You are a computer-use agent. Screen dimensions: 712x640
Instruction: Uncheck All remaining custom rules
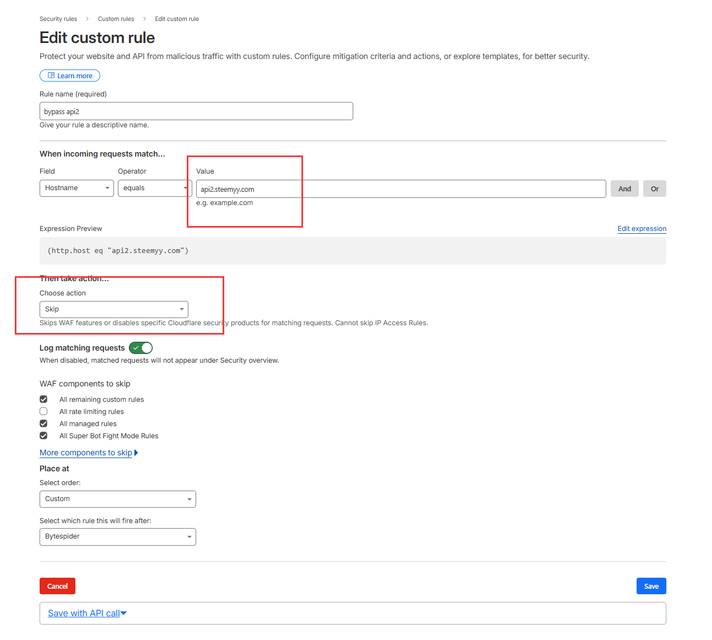[x=44, y=399]
